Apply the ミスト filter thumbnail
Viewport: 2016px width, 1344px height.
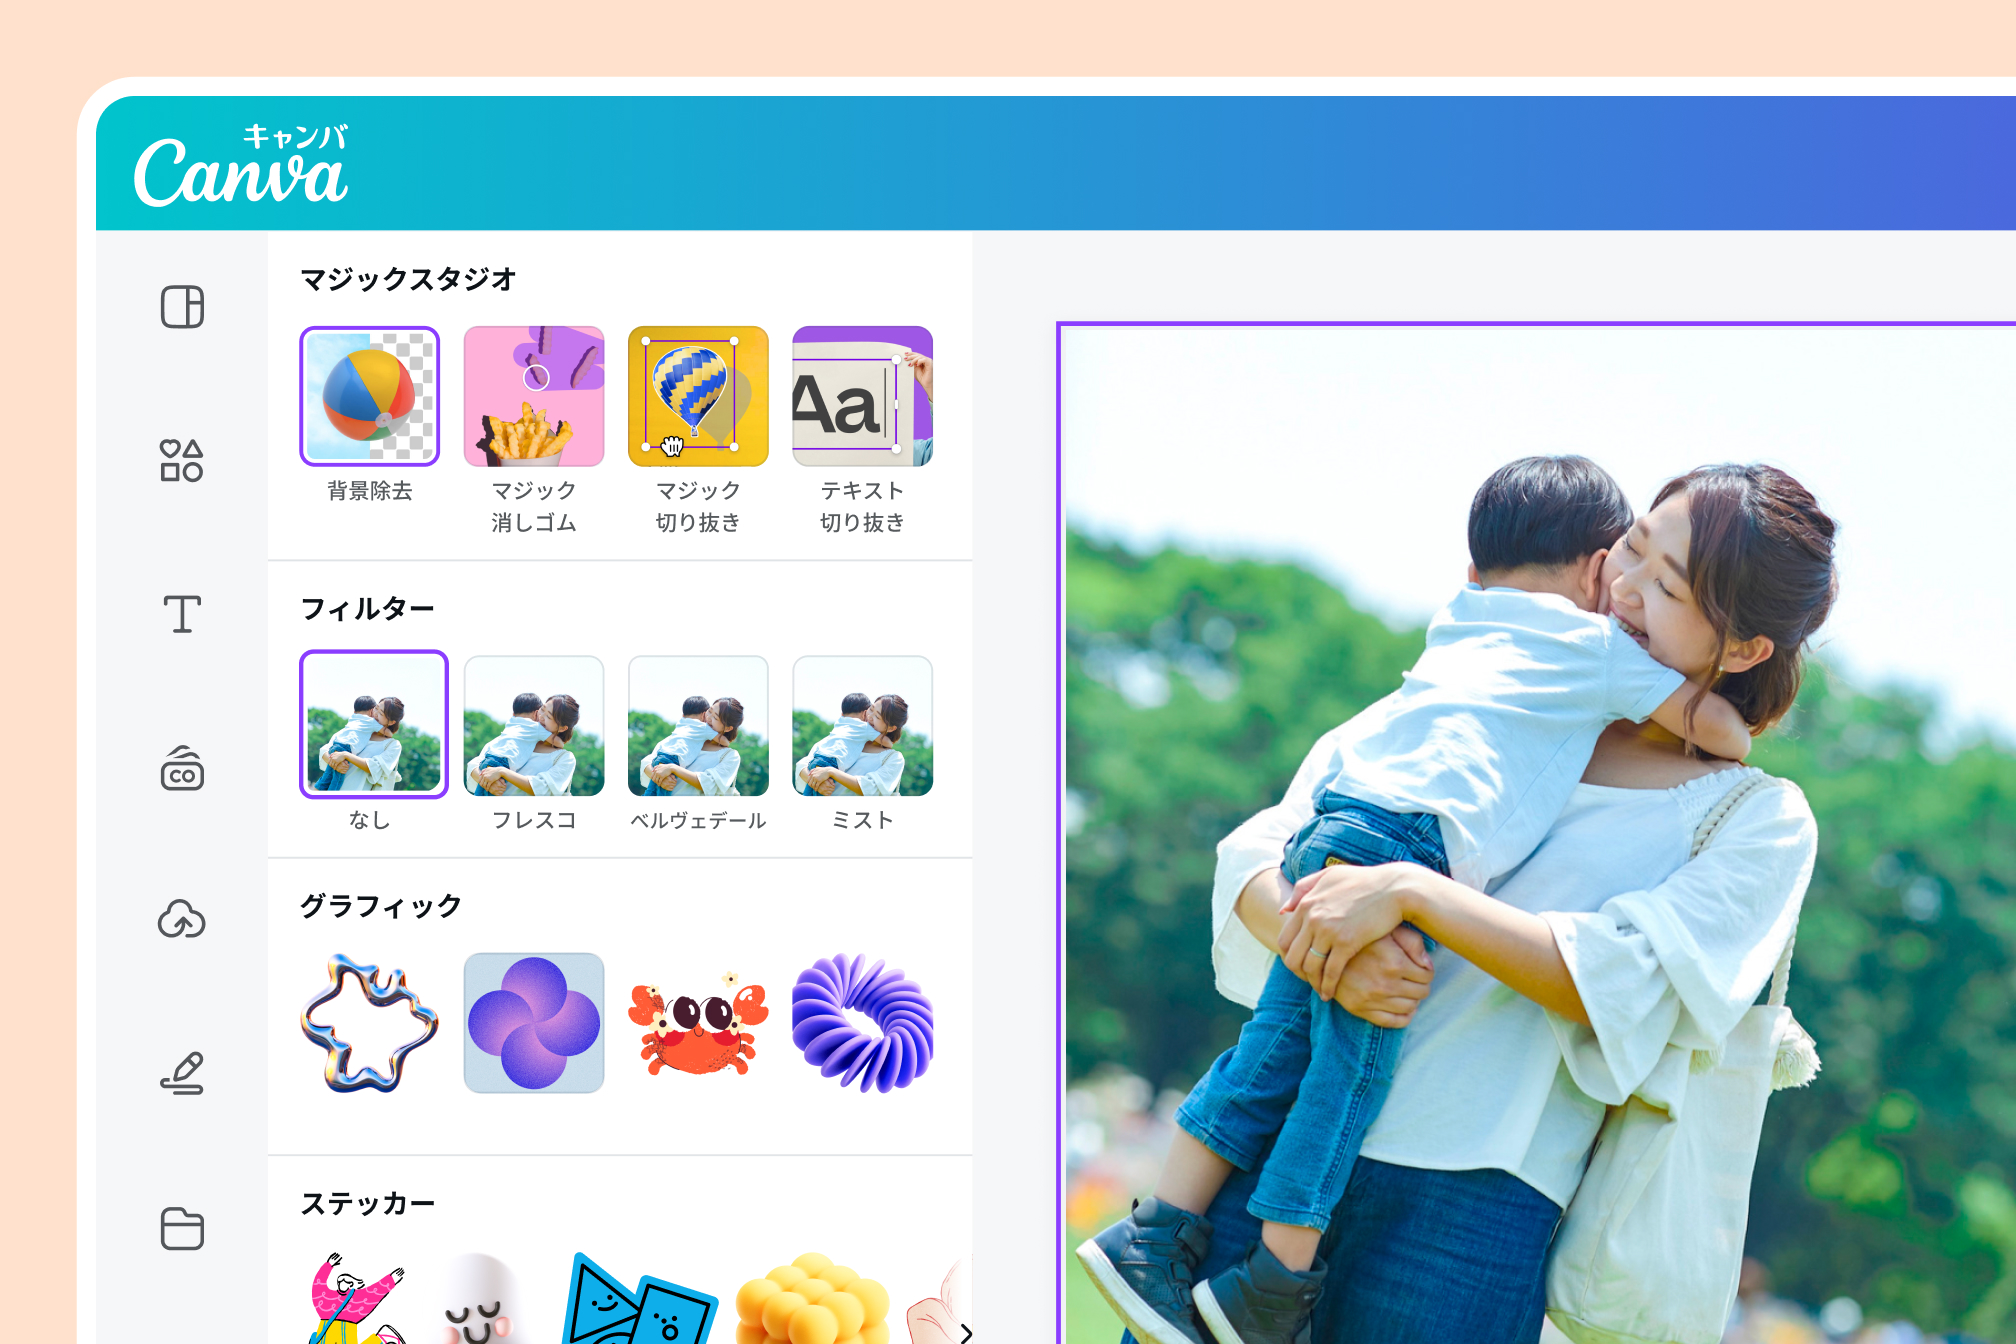[862, 726]
